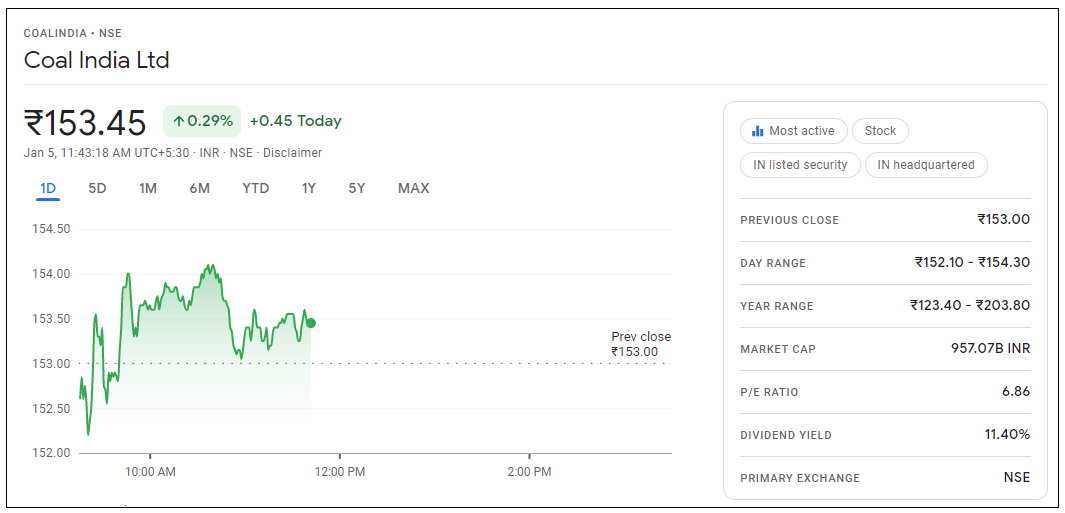Click the PRIMARY EXCHANGE label
This screenshot has width=1065, height=513.
(800, 478)
